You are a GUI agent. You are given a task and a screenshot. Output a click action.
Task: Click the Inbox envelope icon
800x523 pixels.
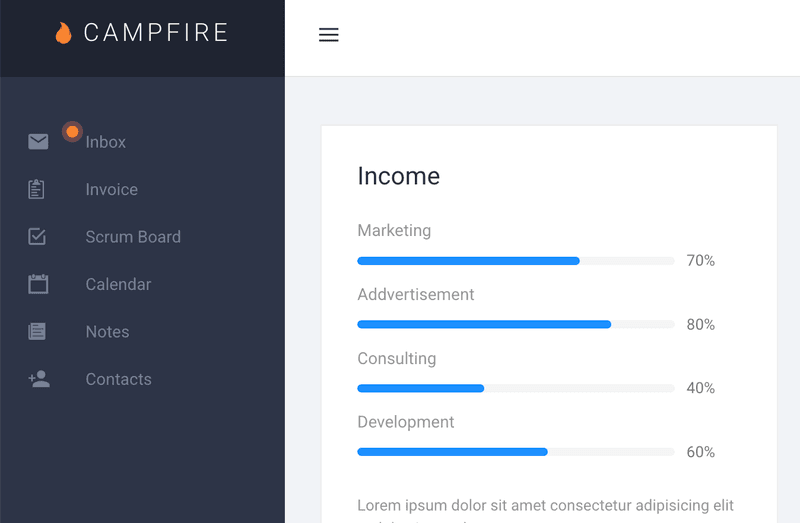(x=38, y=142)
